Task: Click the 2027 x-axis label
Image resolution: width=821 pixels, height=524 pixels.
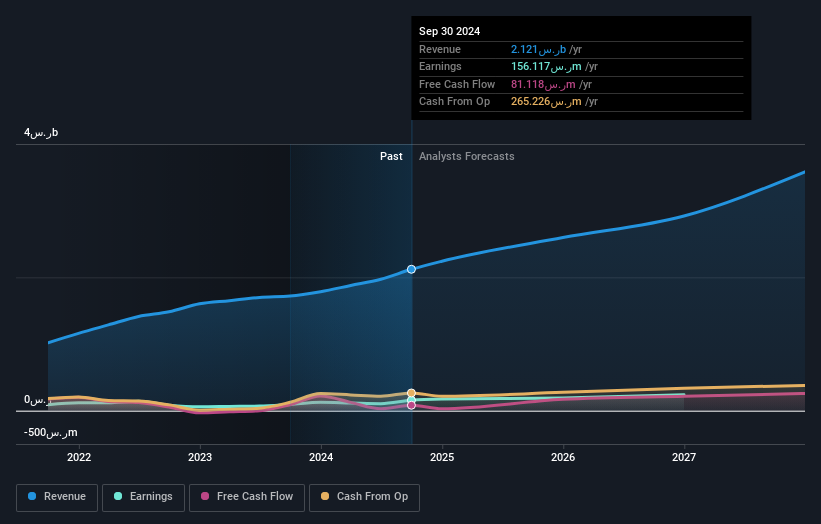Action: (x=684, y=457)
